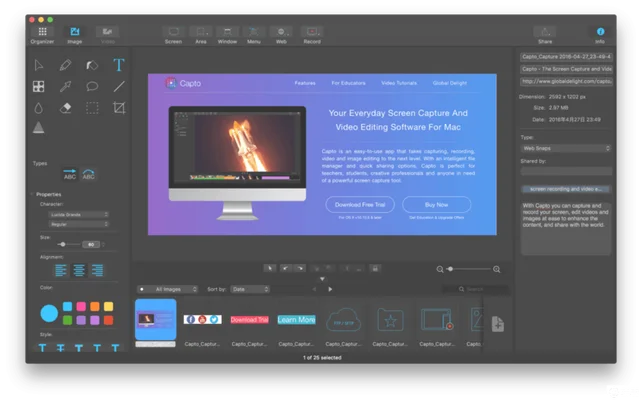Viewport: 642px width, 400px height.
Task: Click For Educators in the captured webpage
Action: pos(348,83)
